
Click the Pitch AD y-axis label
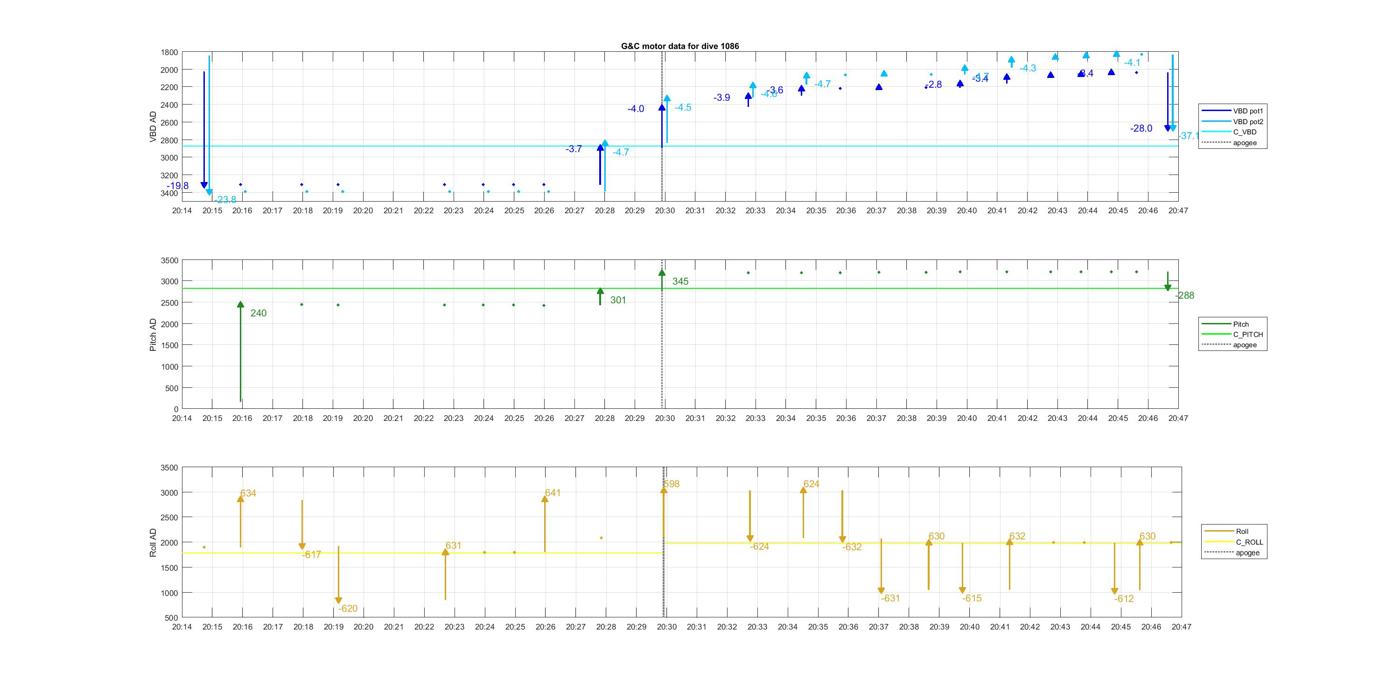pos(153,332)
